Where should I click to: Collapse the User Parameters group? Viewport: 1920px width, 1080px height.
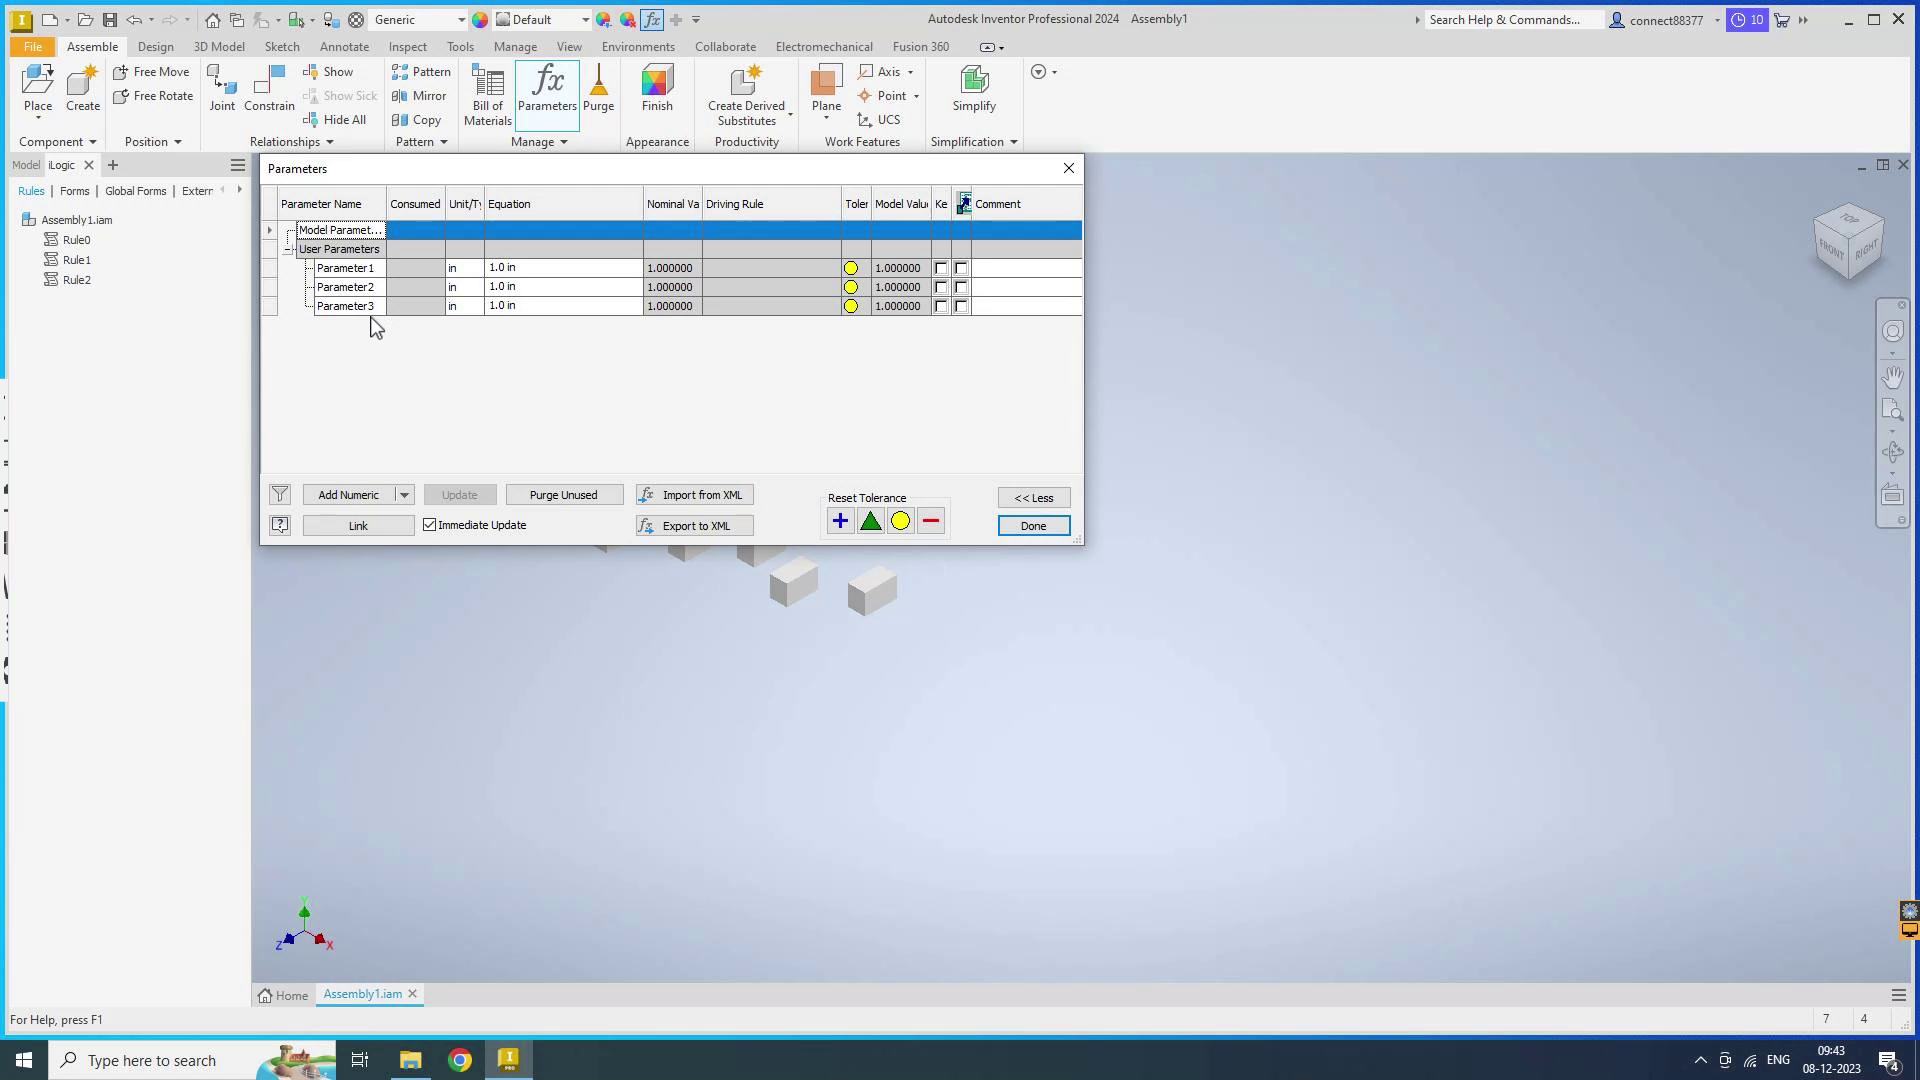tap(288, 249)
